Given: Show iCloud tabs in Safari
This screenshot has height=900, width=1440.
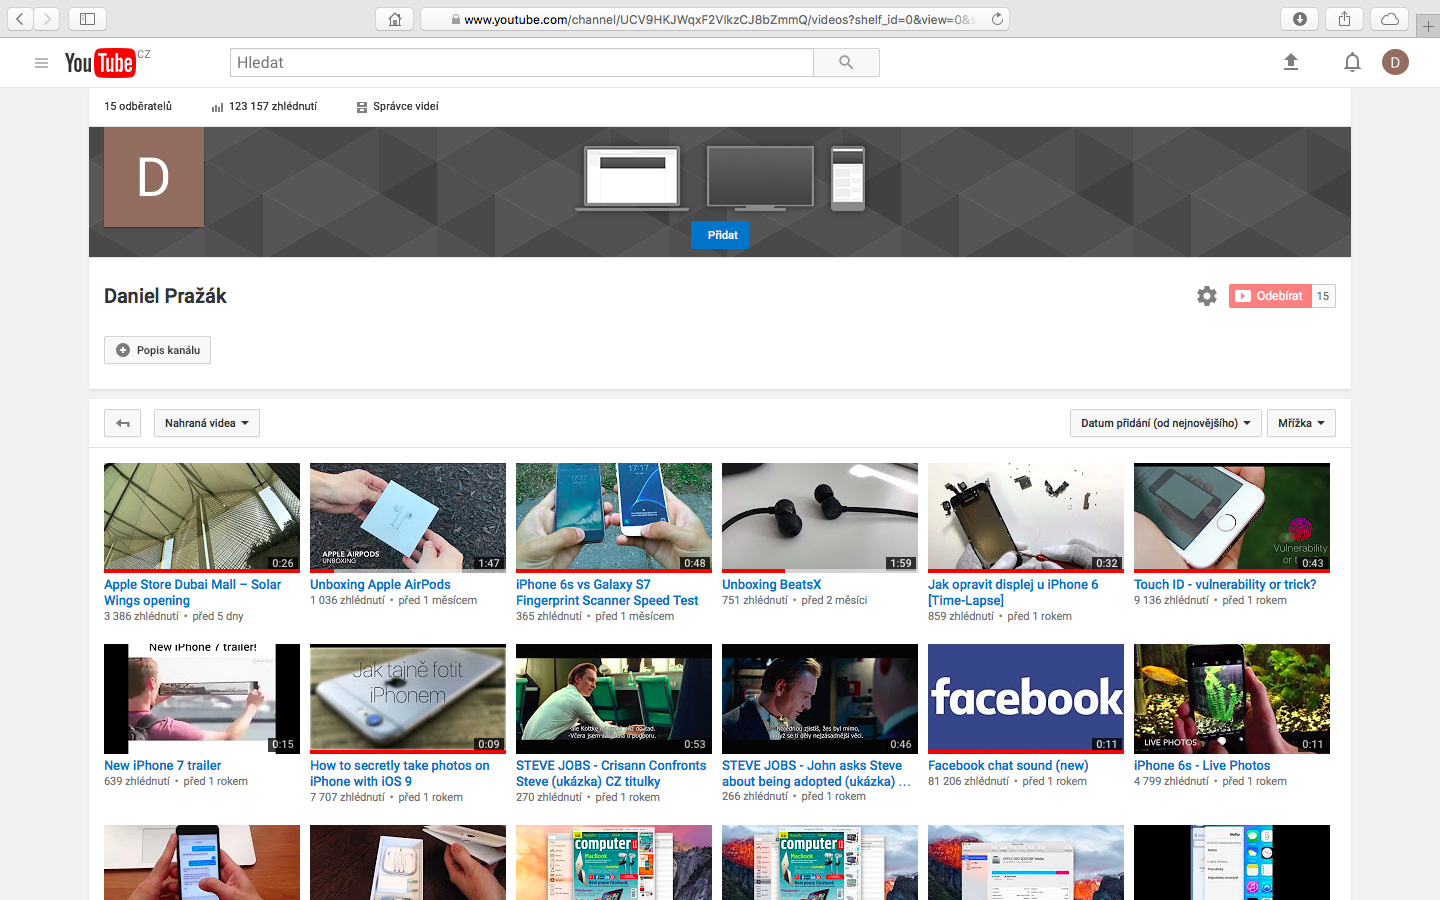Looking at the screenshot, I should (1389, 19).
